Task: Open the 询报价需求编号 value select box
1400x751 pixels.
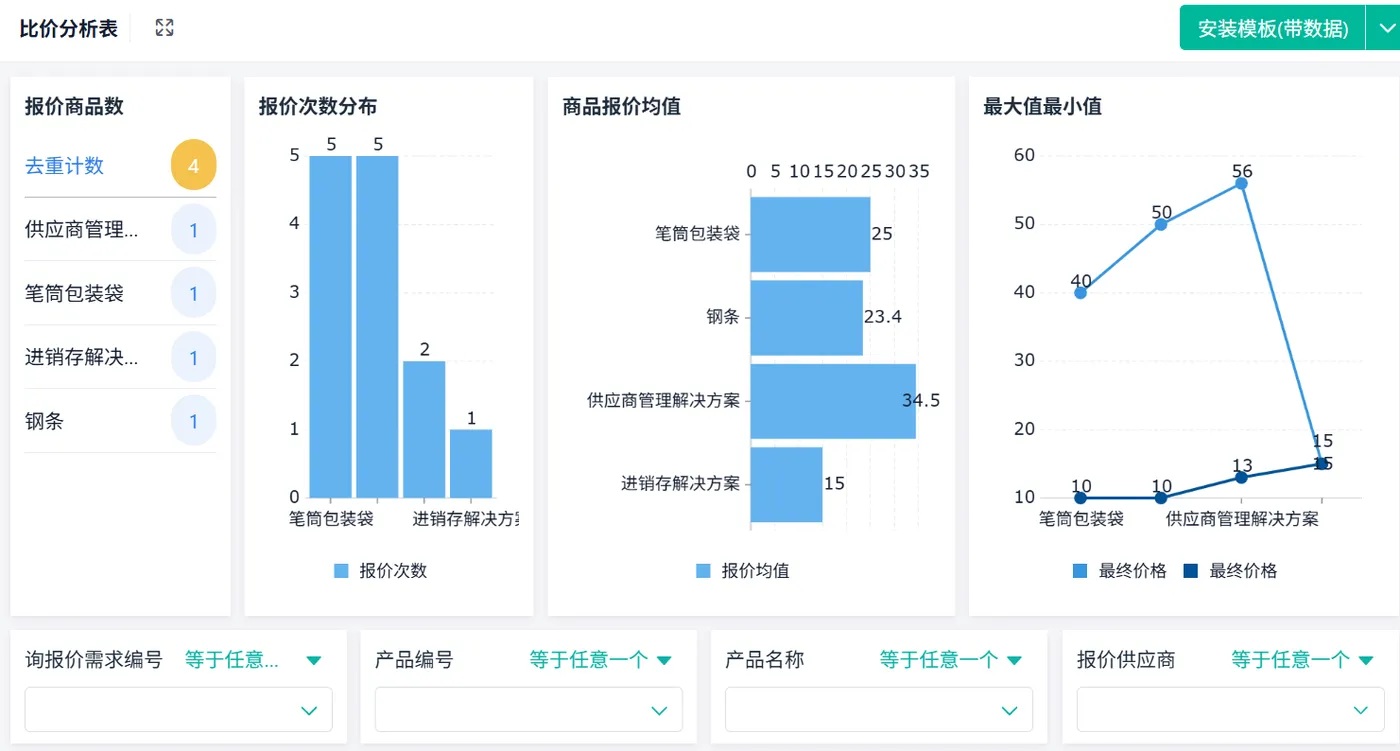Action: click(178, 710)
